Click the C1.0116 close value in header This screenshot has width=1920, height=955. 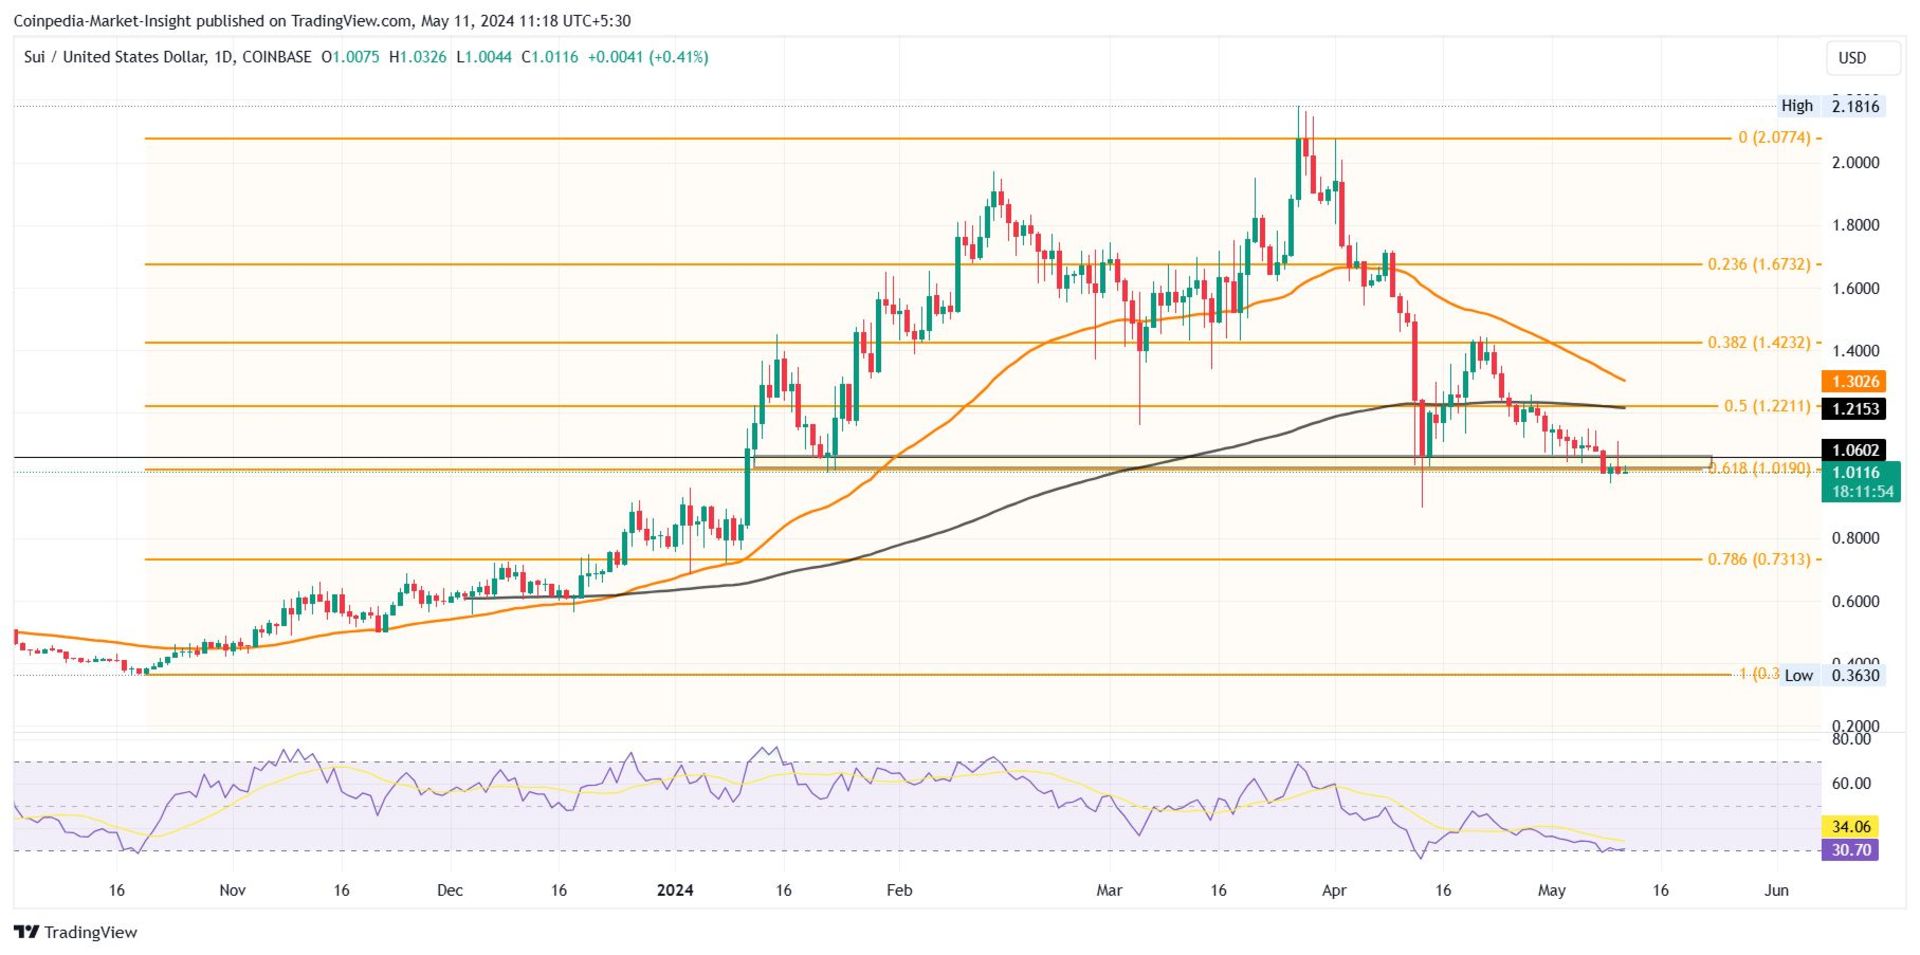coord(549,57)
